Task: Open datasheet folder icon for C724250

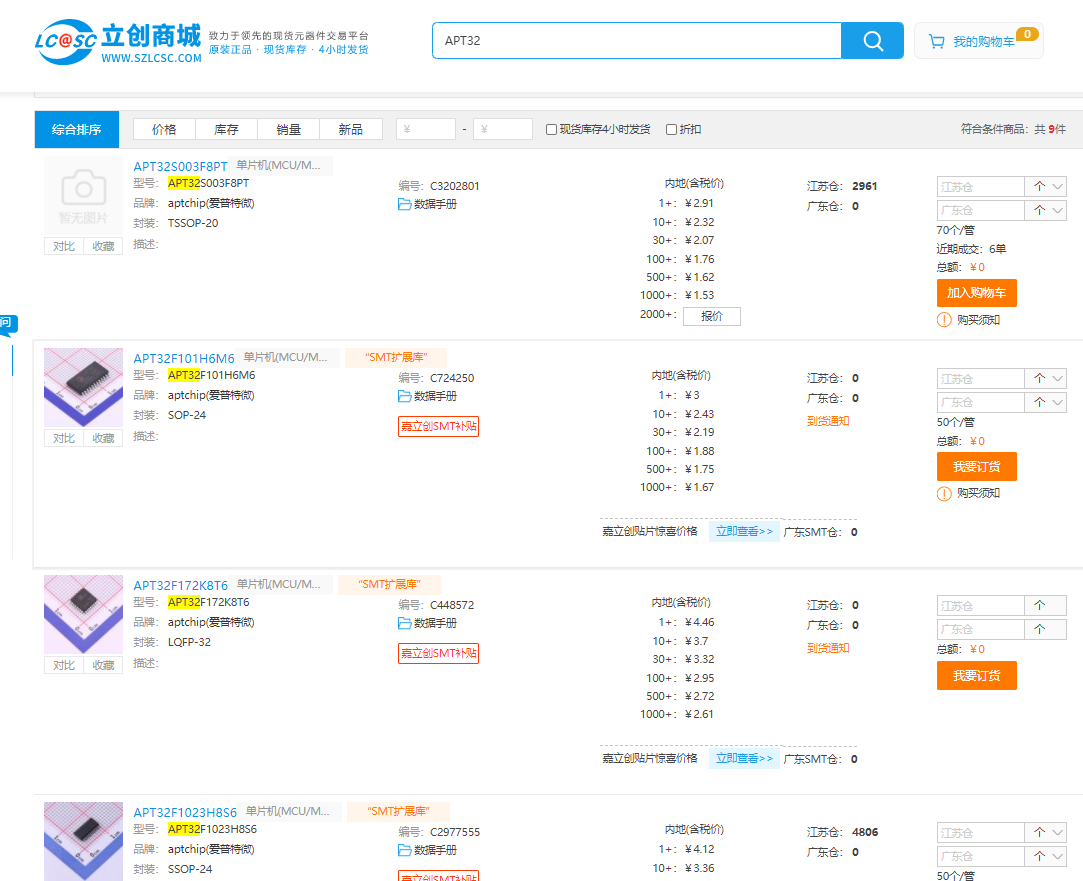Action: point(405,396)
